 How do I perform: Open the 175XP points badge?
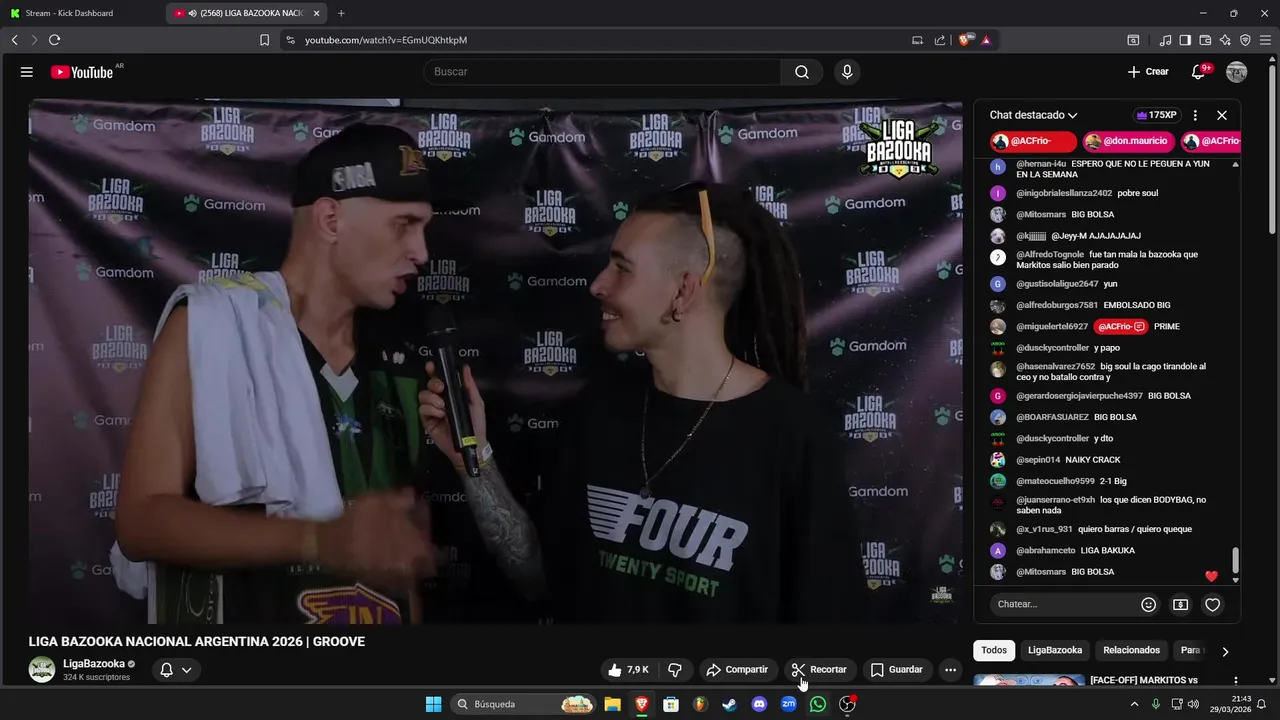1157,115
